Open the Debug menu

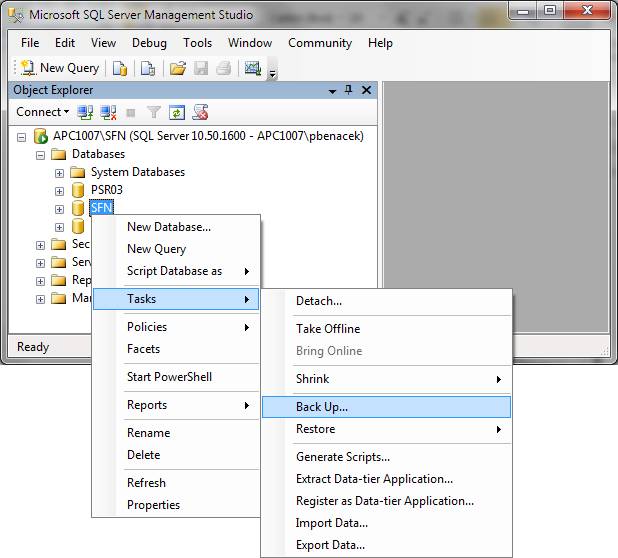tap(149, 43)
